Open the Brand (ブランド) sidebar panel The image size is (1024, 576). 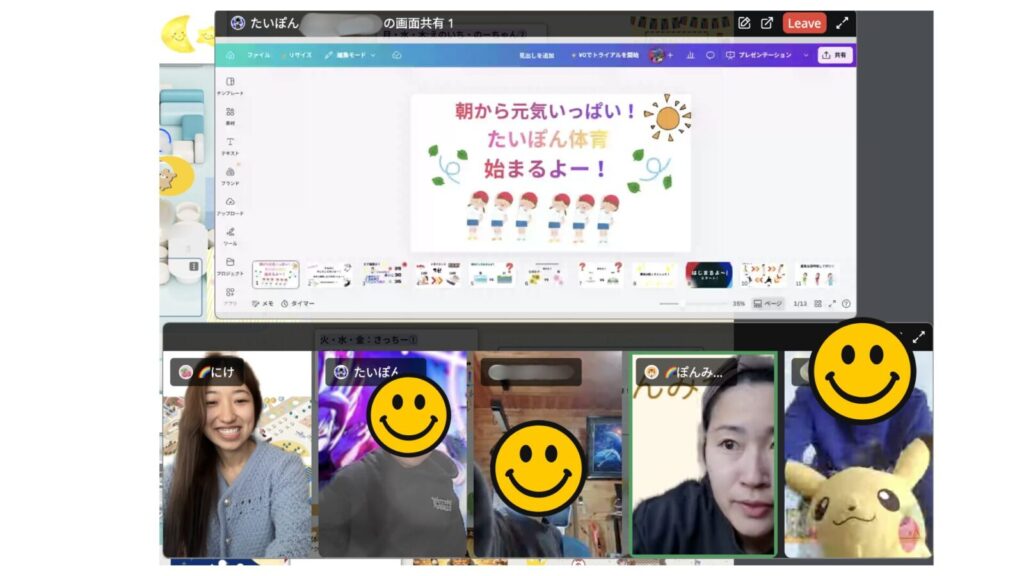[x=230, y=175]
